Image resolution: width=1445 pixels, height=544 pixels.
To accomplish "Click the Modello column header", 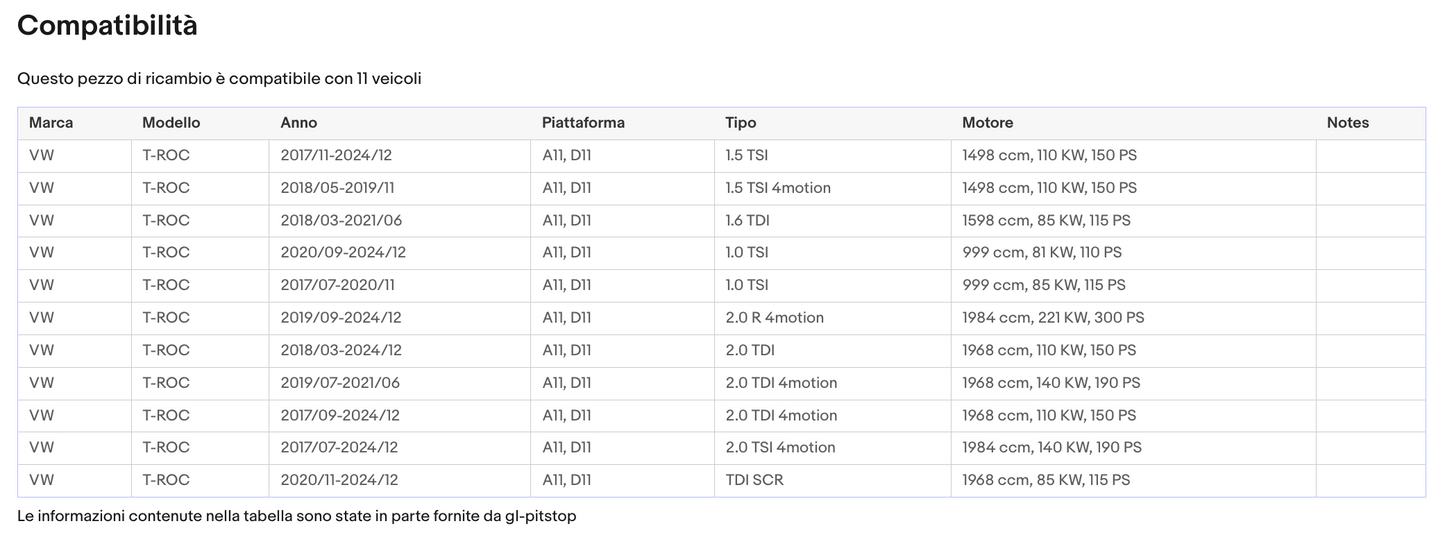I will [171, 123].
